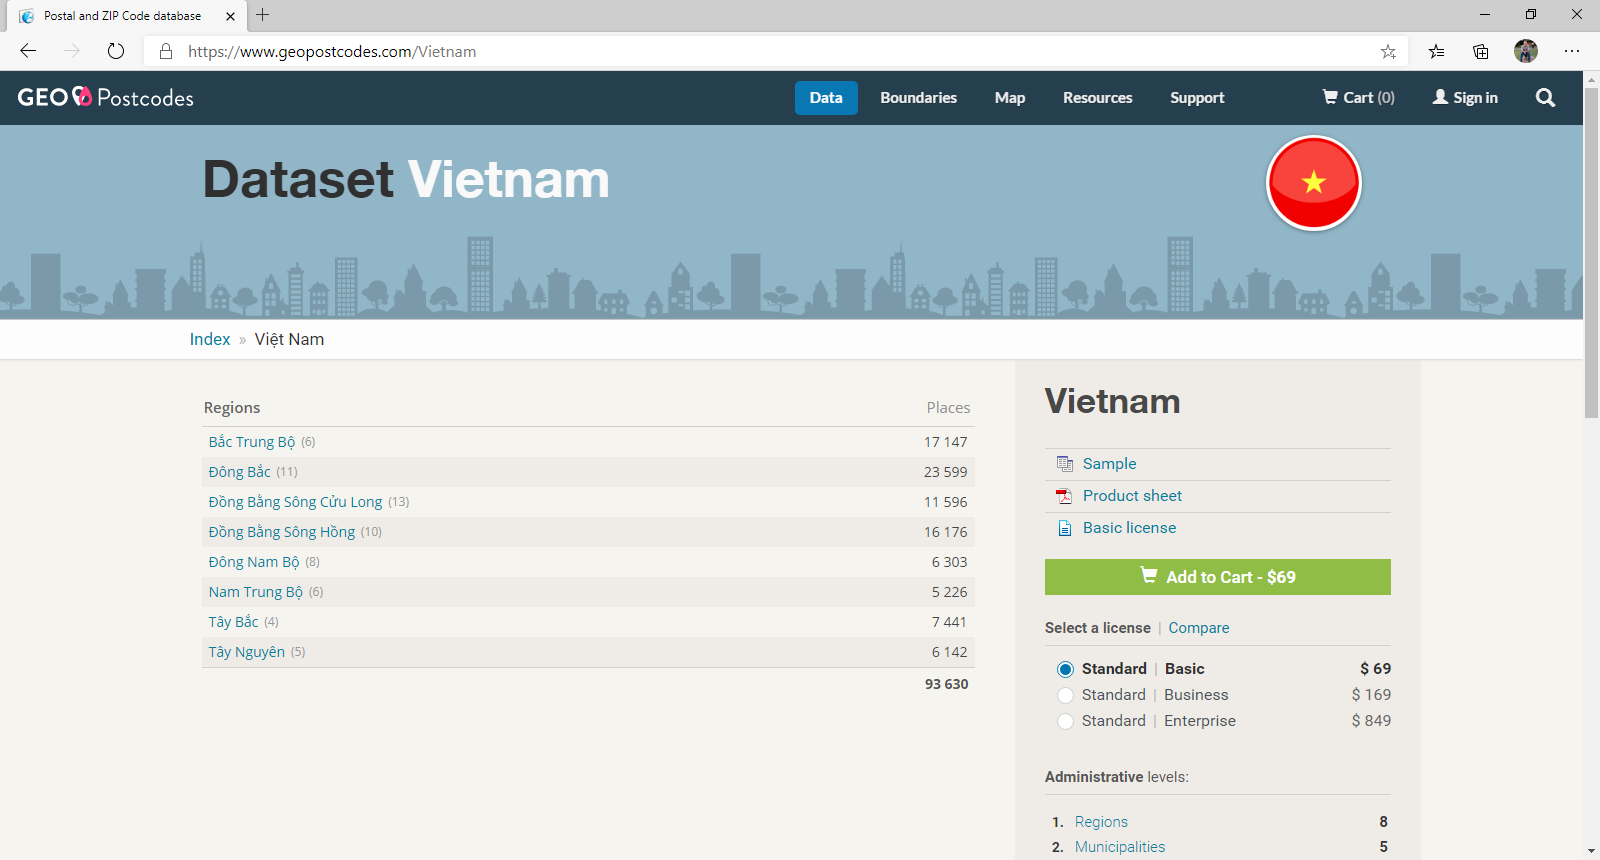Click the browser back arrow
Screen dimensions: 1600x860
coord(28,51)
